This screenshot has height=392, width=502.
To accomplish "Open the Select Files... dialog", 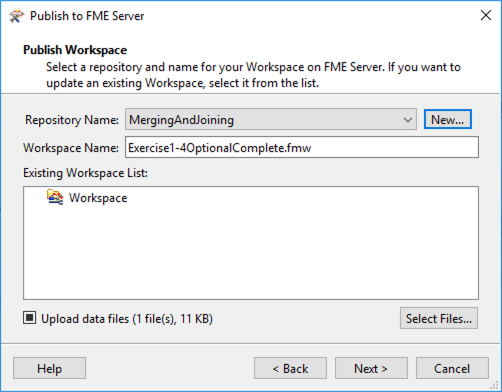I will [439, 318].
